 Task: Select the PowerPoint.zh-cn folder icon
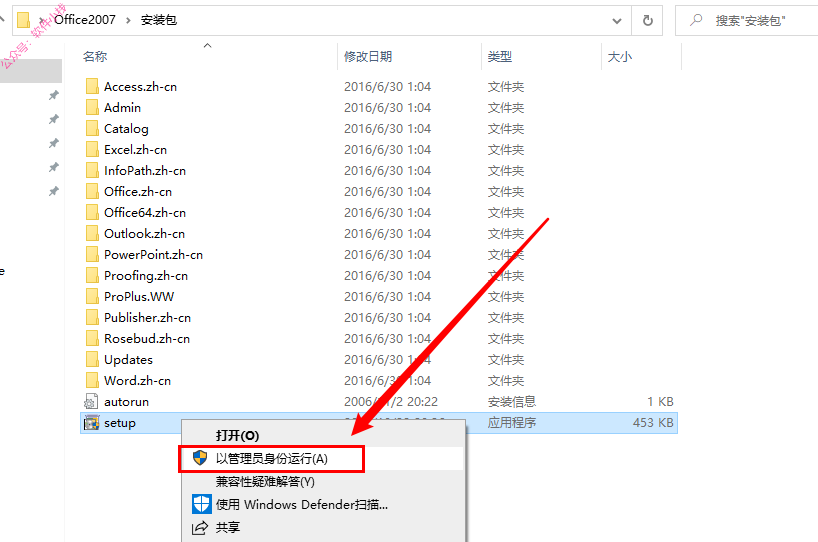tap(92, 255)
